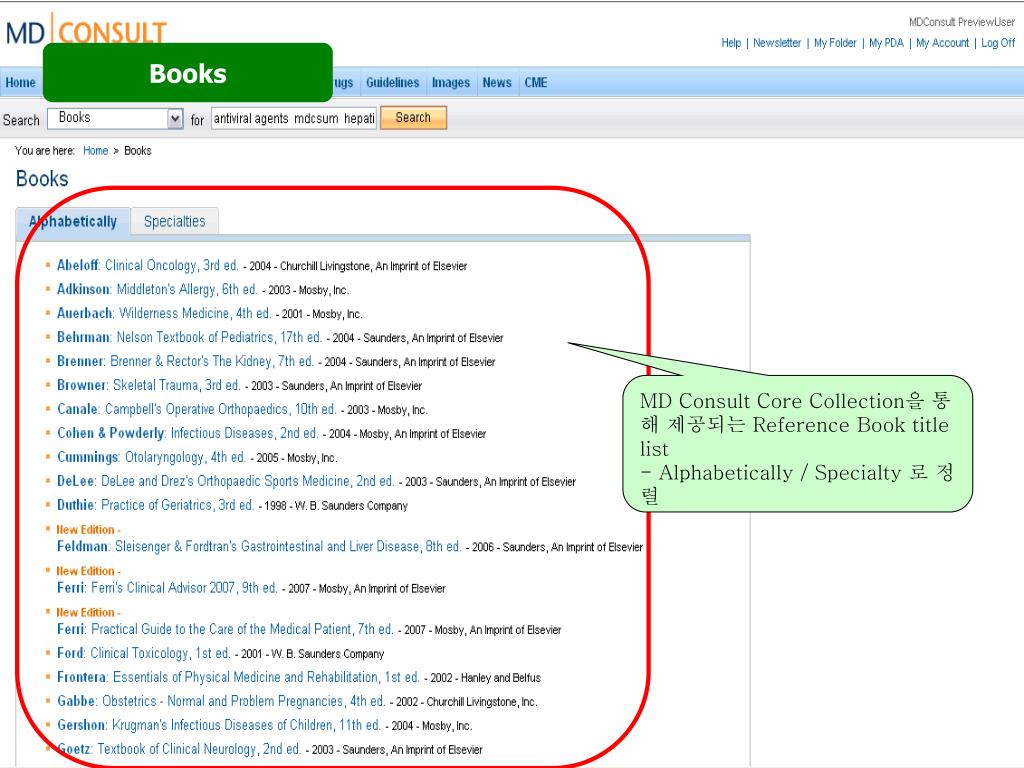Open the Books search category dropdown
This screenshot has height=768, width=1024.
[x=116, y=118]
